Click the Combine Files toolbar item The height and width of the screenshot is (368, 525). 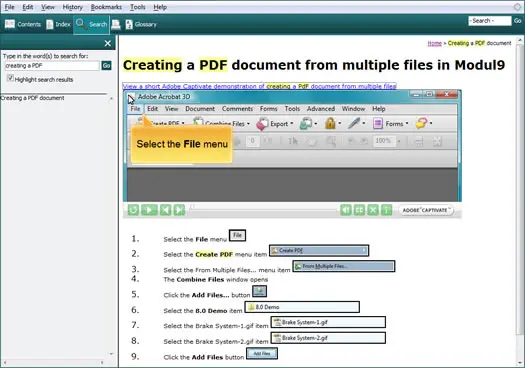(x=221, y=123)
